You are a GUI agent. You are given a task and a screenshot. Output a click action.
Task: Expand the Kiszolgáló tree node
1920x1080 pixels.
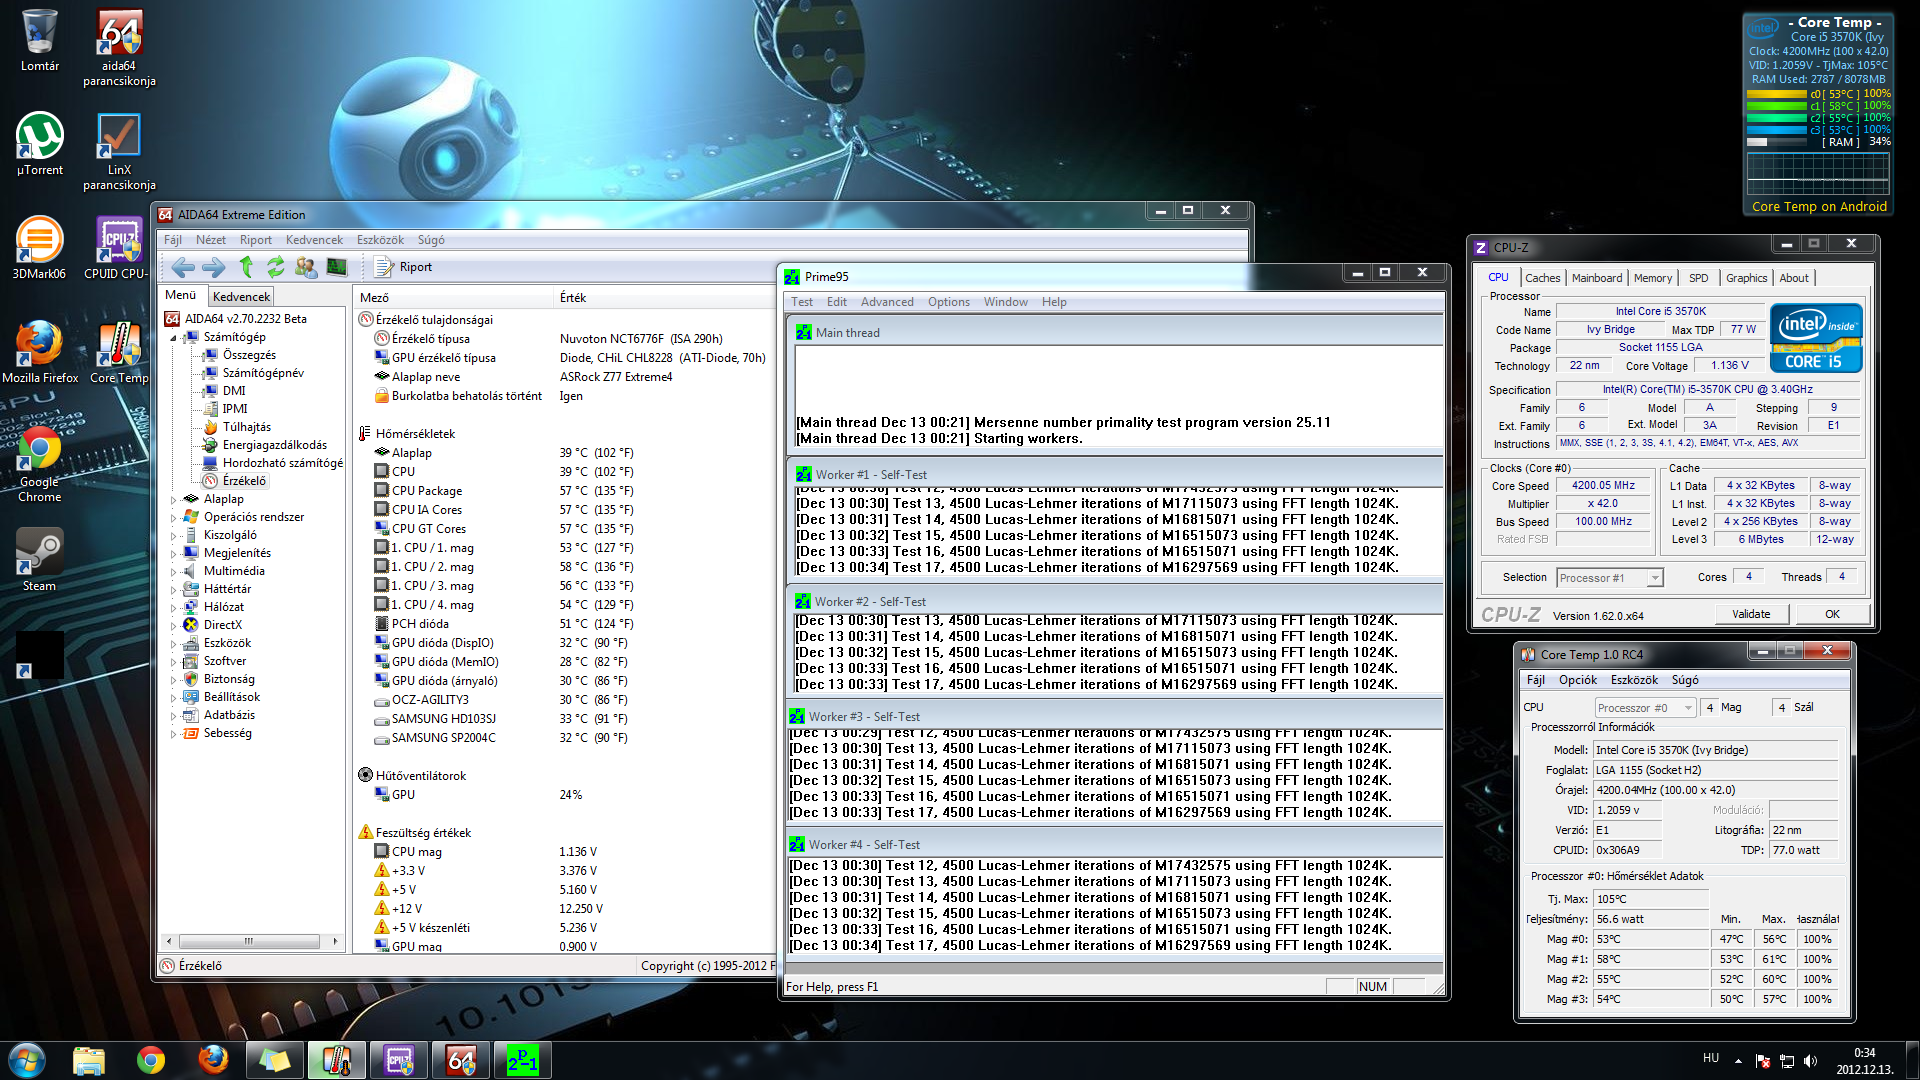click(x=173, y=536)
